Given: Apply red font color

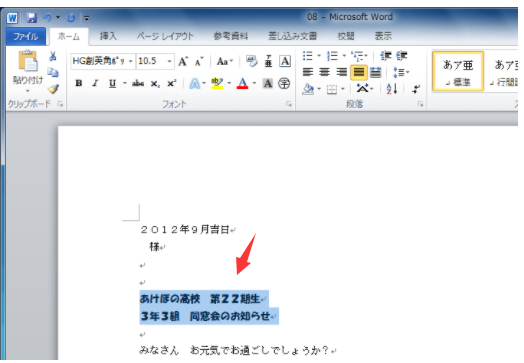Looking at the screenshot, I should [243, 83].
